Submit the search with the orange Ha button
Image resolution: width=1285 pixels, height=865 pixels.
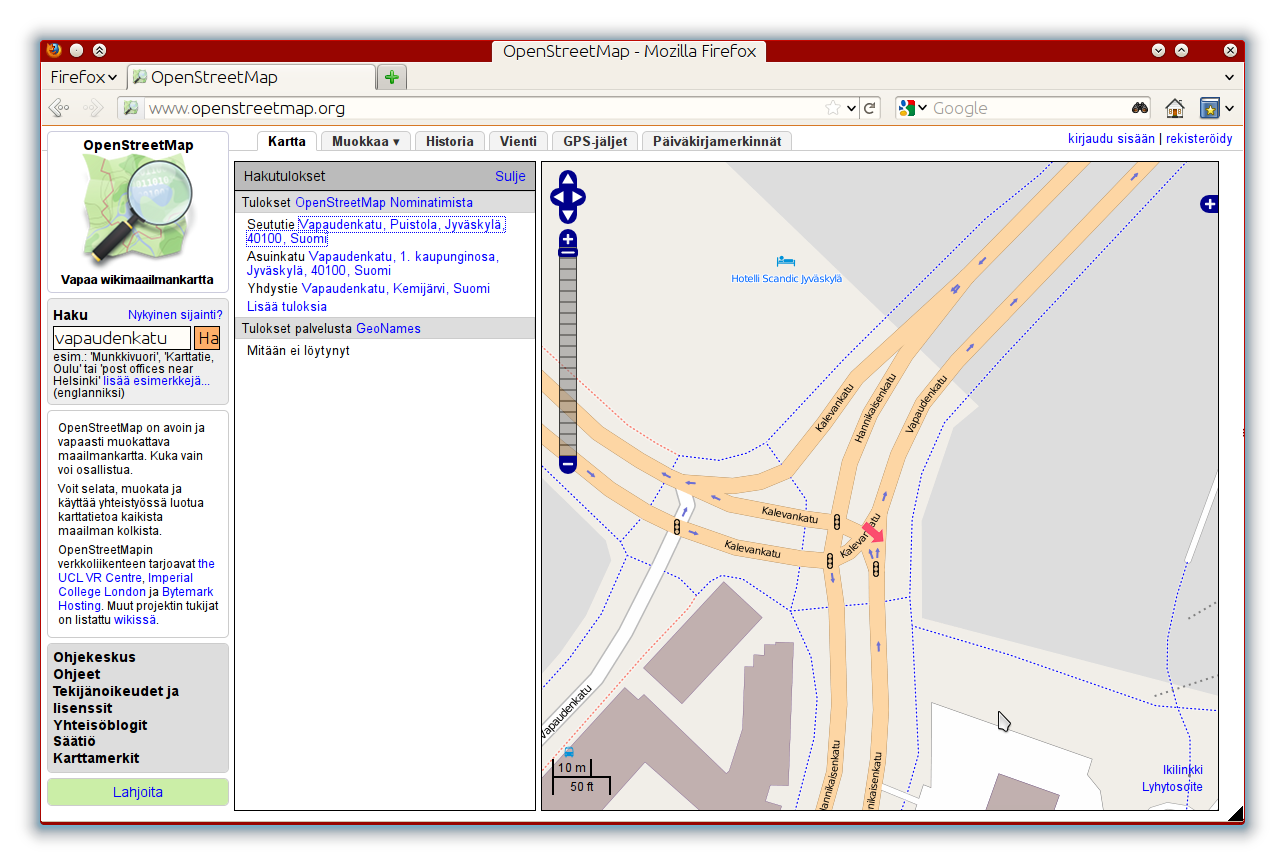[207, 338]
